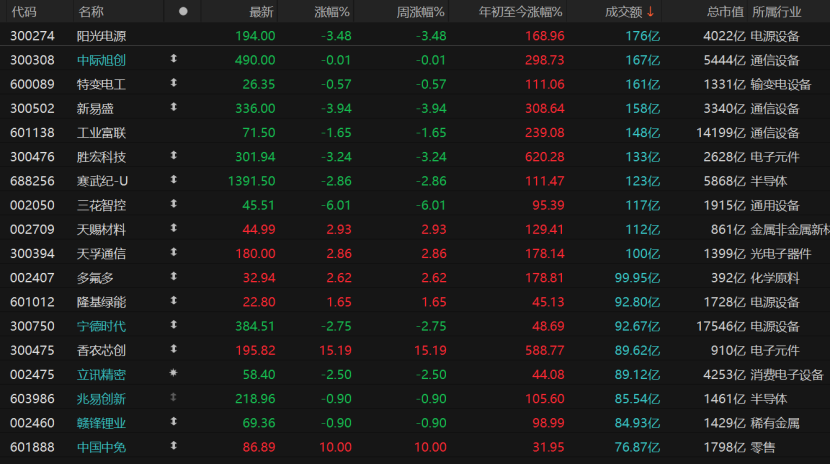Click industry 光电子器件
The height and width of the screenshot is (464, 830).
coord(781,254)
